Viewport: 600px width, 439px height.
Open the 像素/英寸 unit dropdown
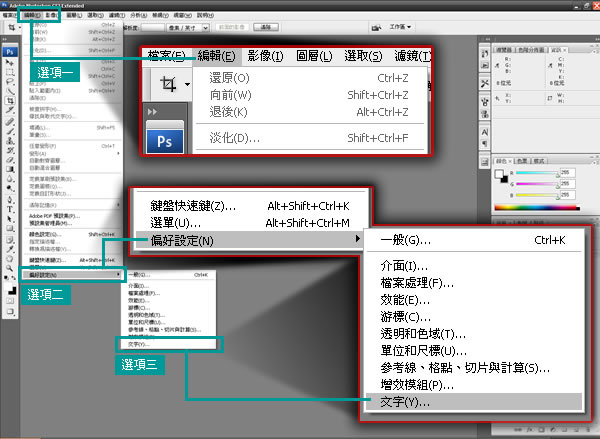tap(206, 28)
